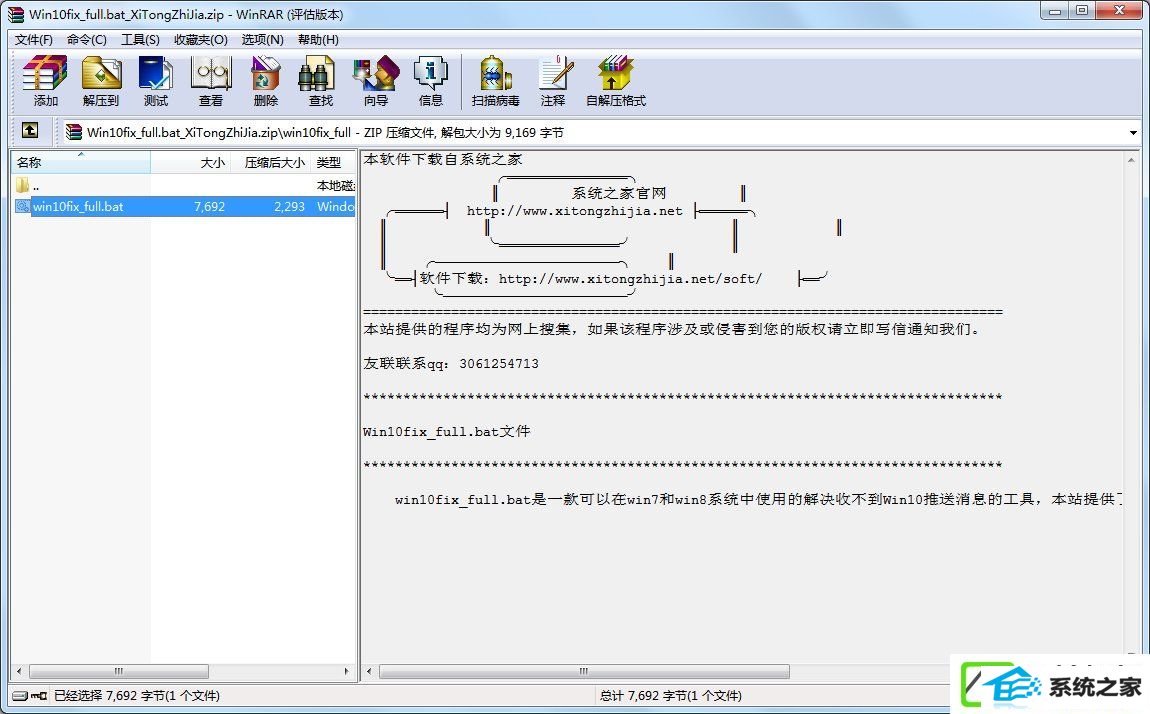Click 已经选择 7,692 字节 status text

tap(136, 696)
